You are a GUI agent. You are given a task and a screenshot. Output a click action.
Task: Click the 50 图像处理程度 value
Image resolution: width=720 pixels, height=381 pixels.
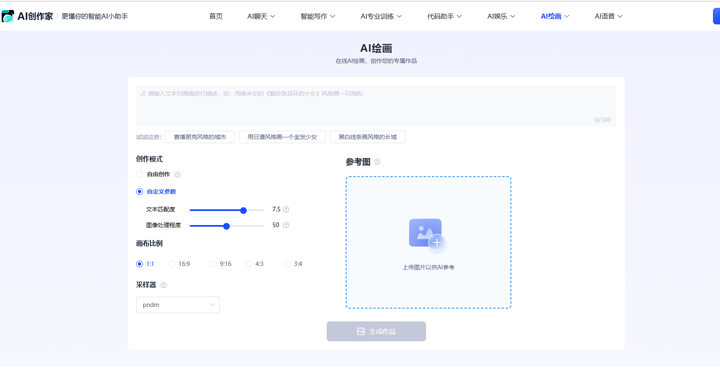pos(276,225)
